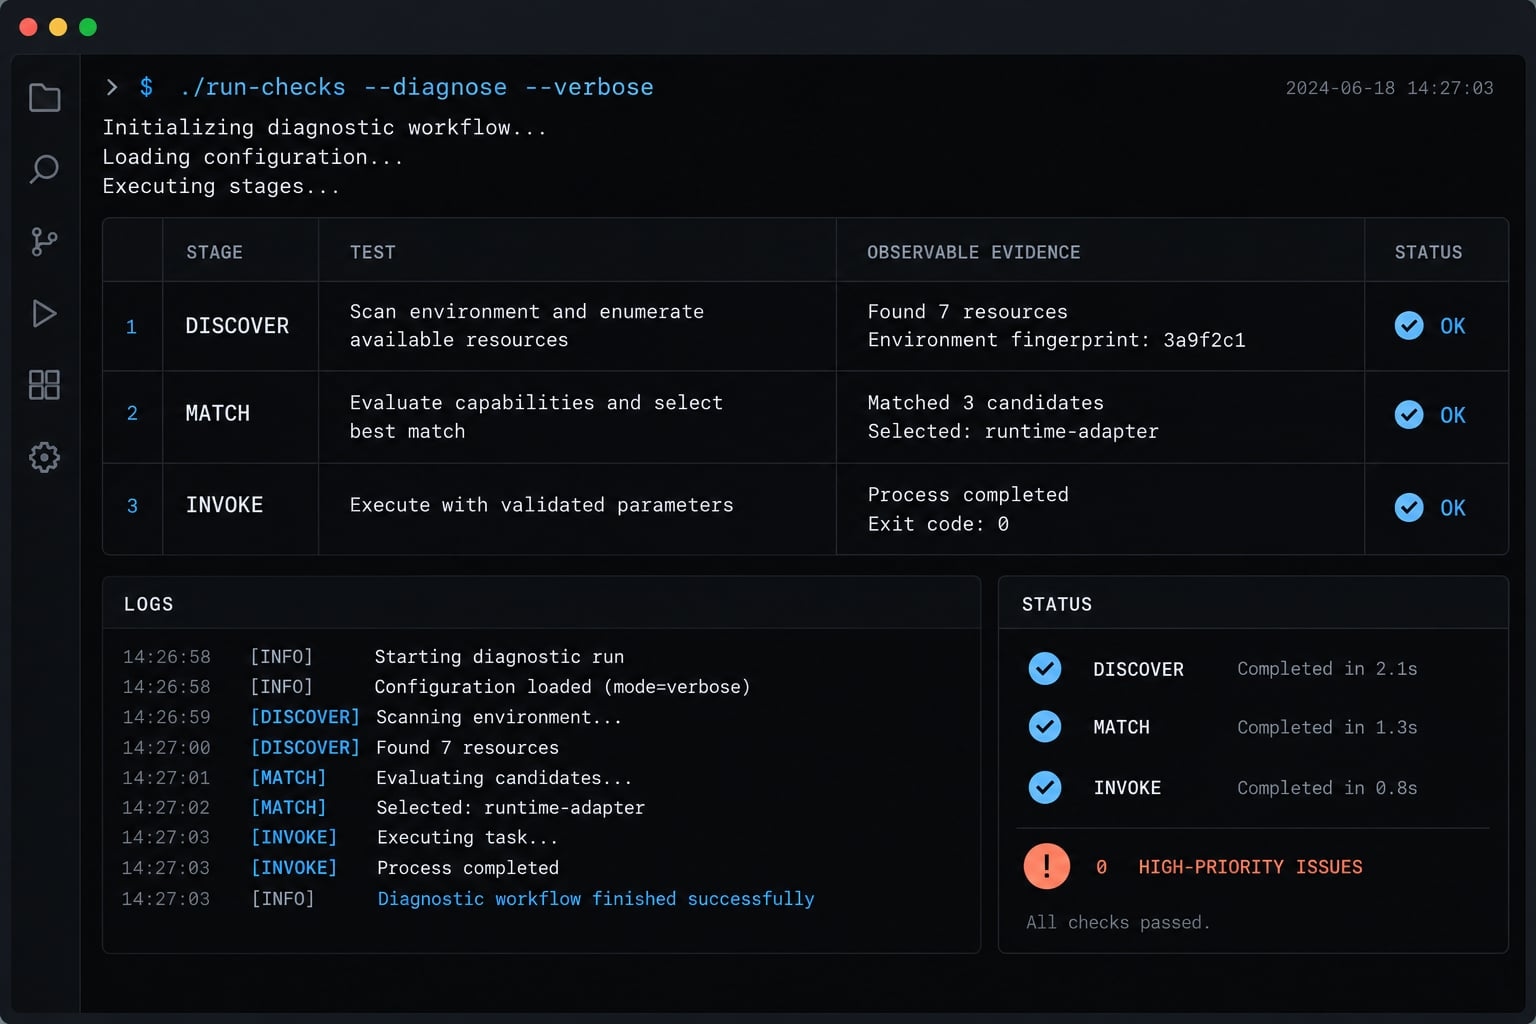Viewport: 1536px width, 1024px height.
Task: Click MATCH check icon in Status panel
Action: (1045, 726)
